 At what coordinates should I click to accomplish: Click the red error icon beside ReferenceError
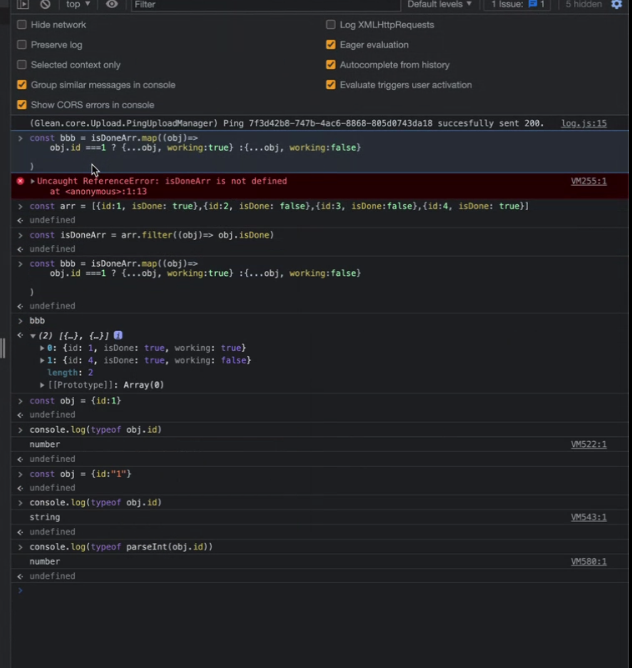20,181
